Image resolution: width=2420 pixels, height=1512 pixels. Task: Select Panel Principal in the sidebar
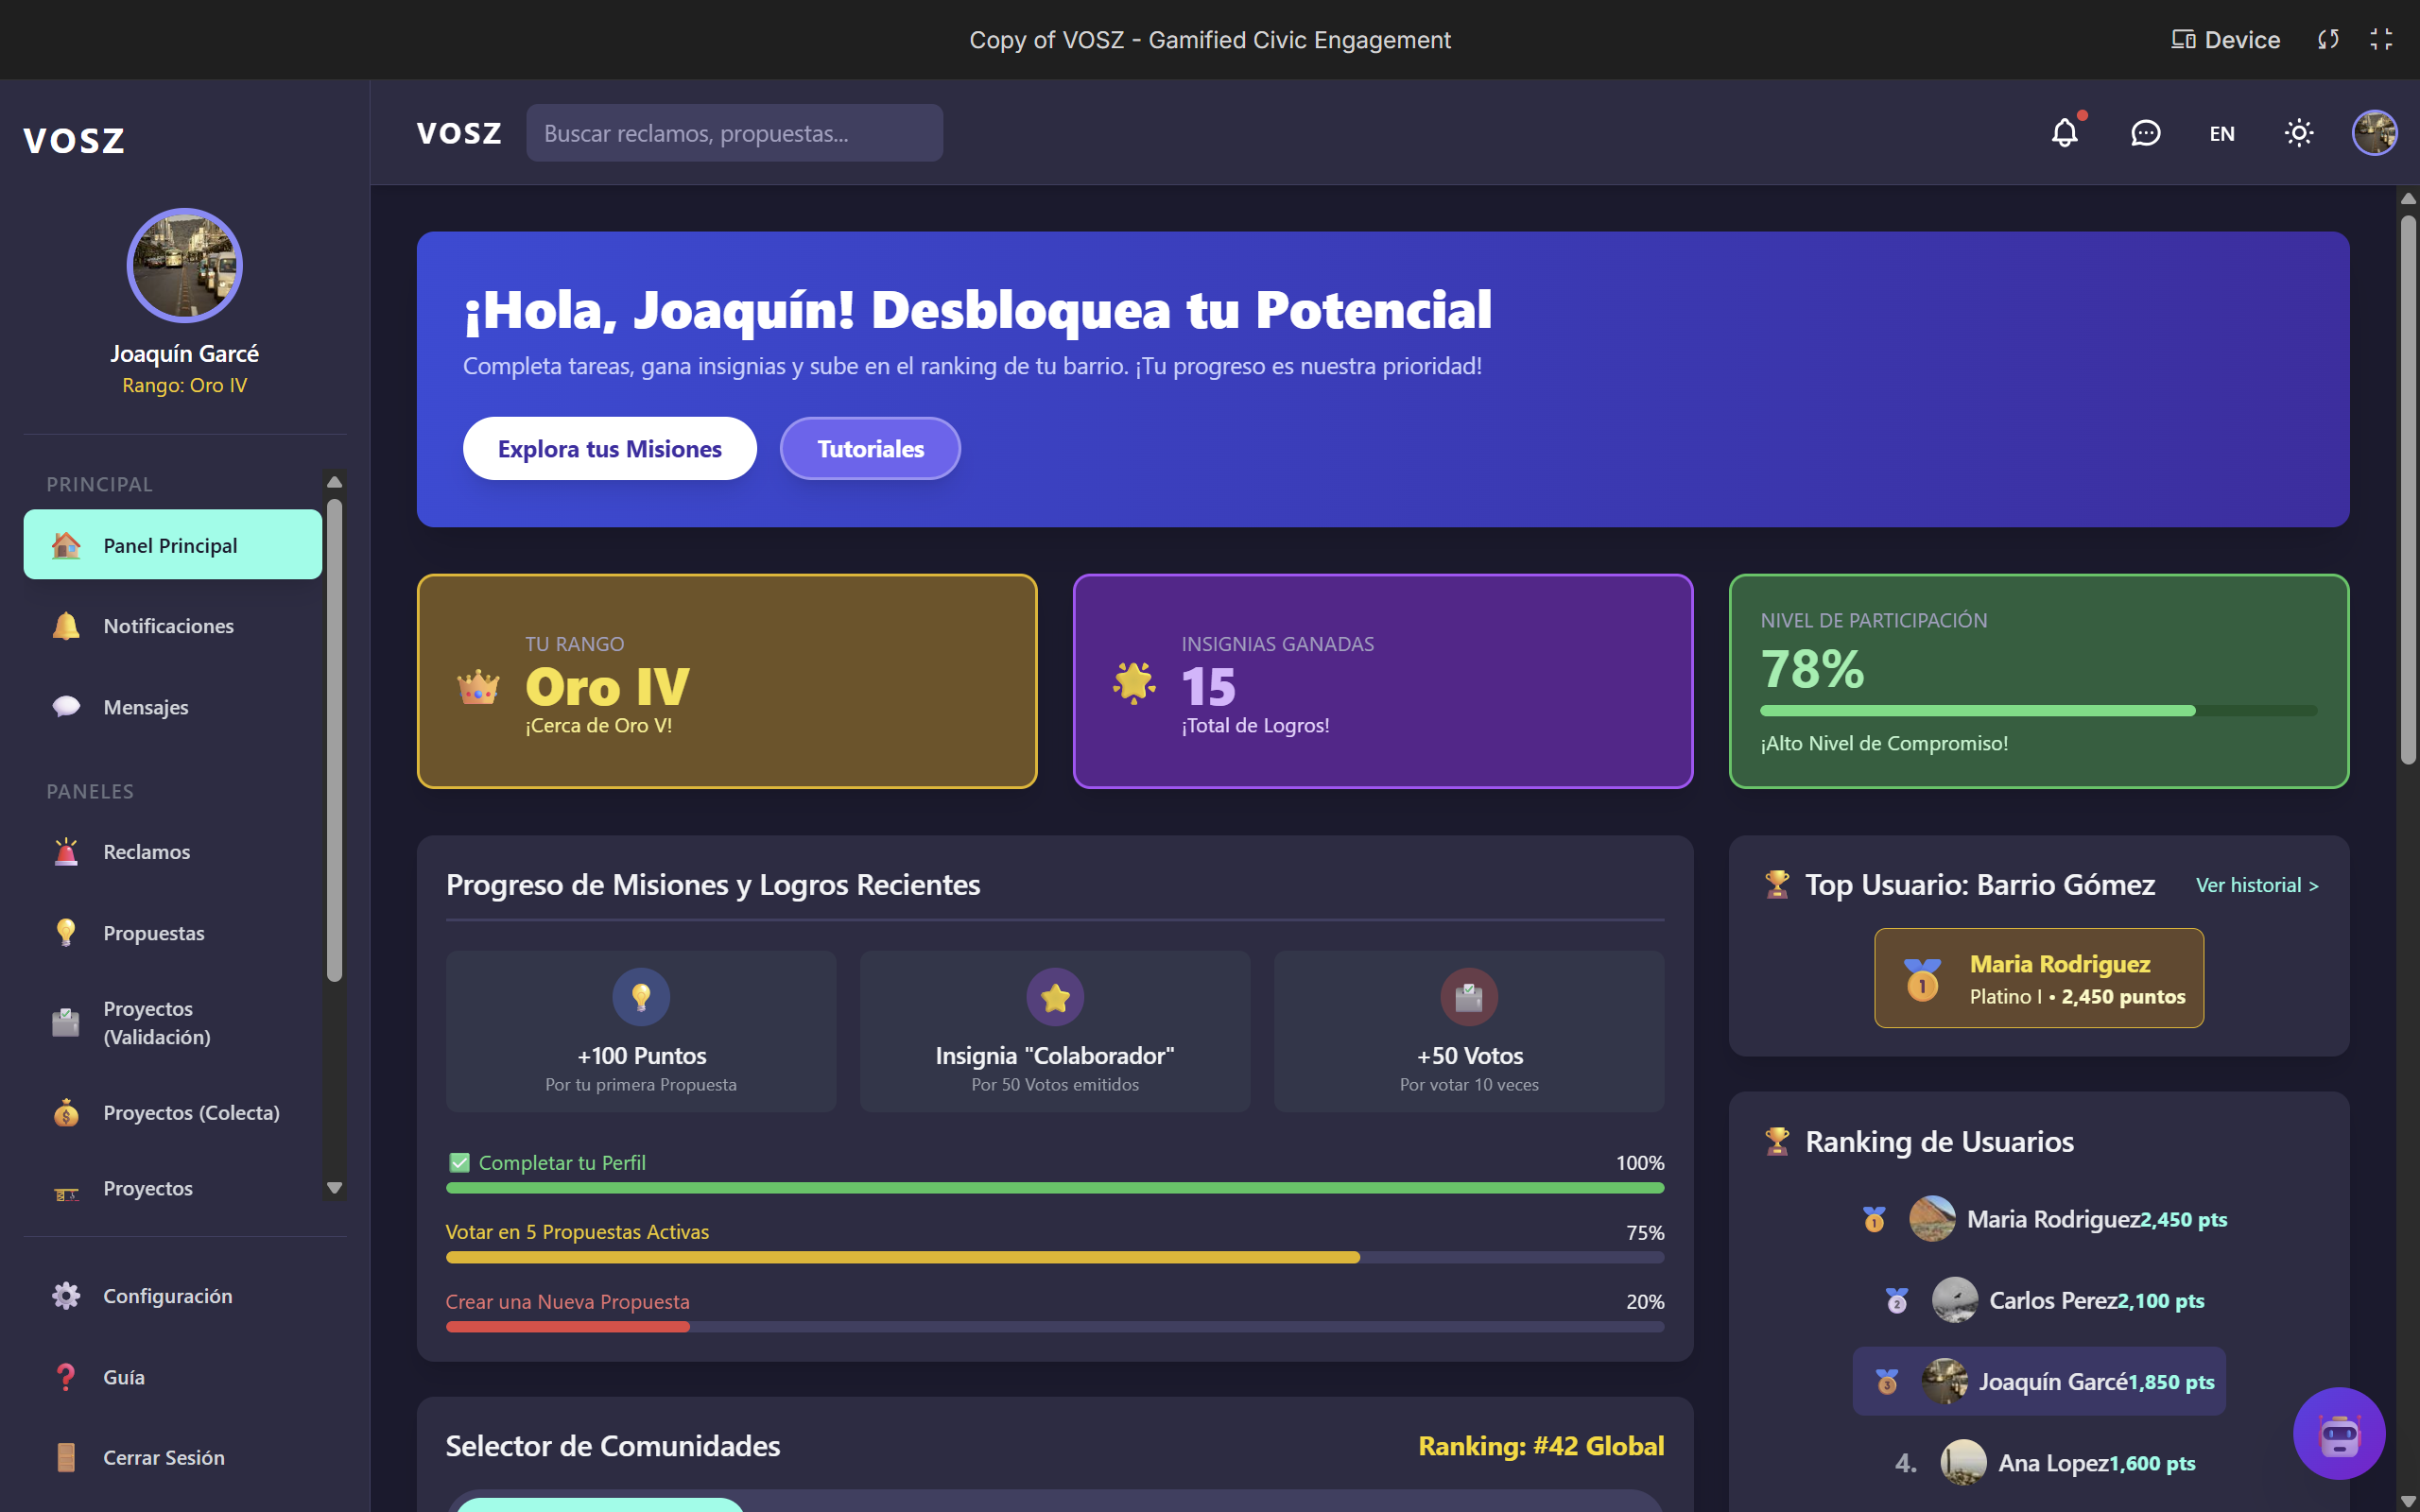(173, 545)
